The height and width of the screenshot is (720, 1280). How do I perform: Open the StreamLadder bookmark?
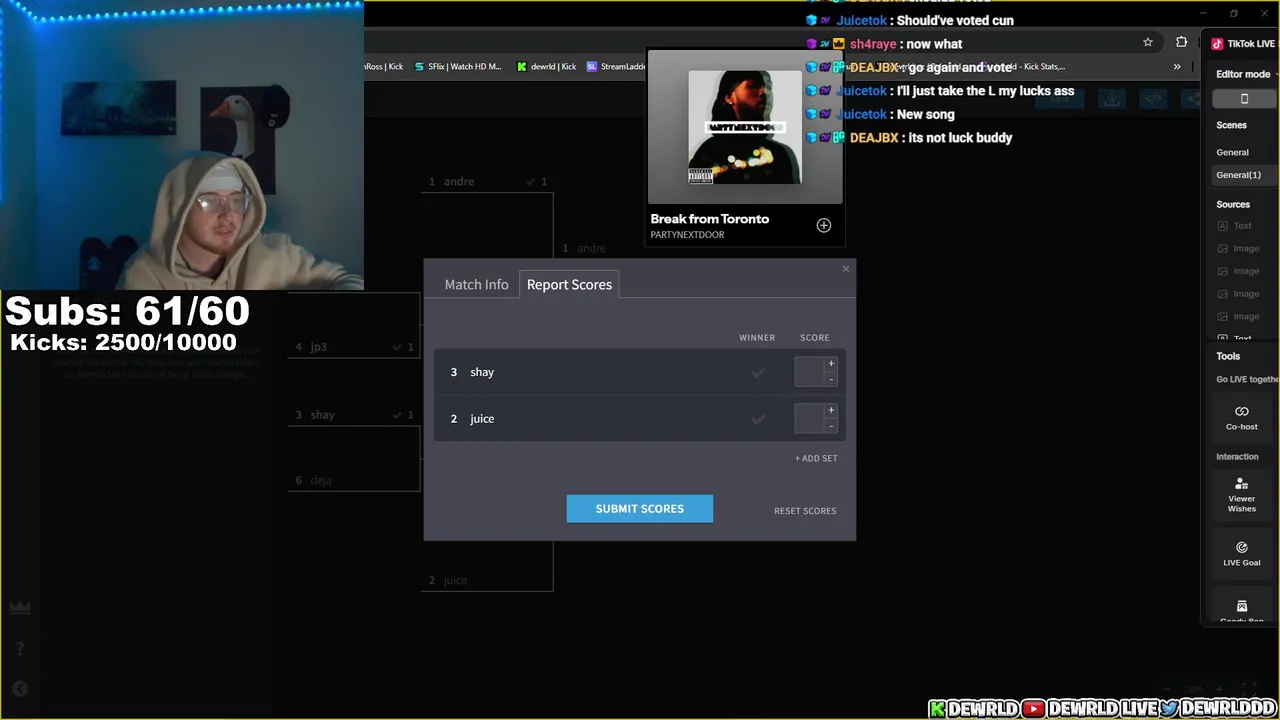coord(616,67)
